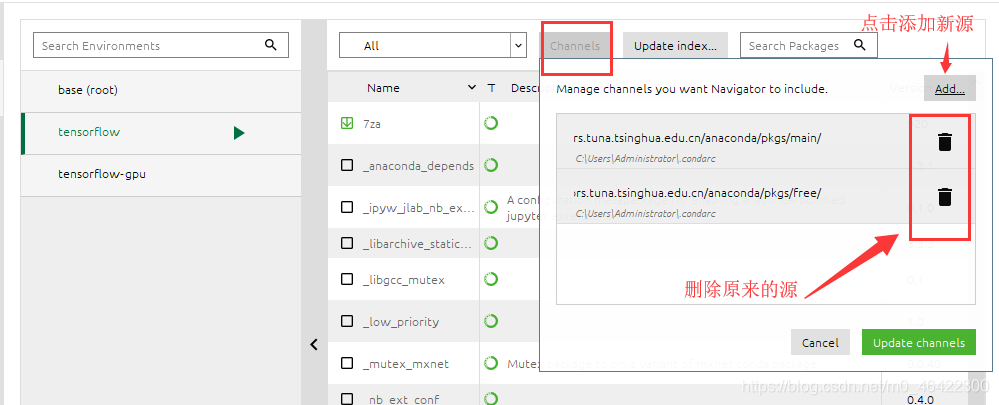Check the _ipyw_jlab_nb_ex package box
The height and width of the screenshot is (405, 999).
click(x=347, y=207)
